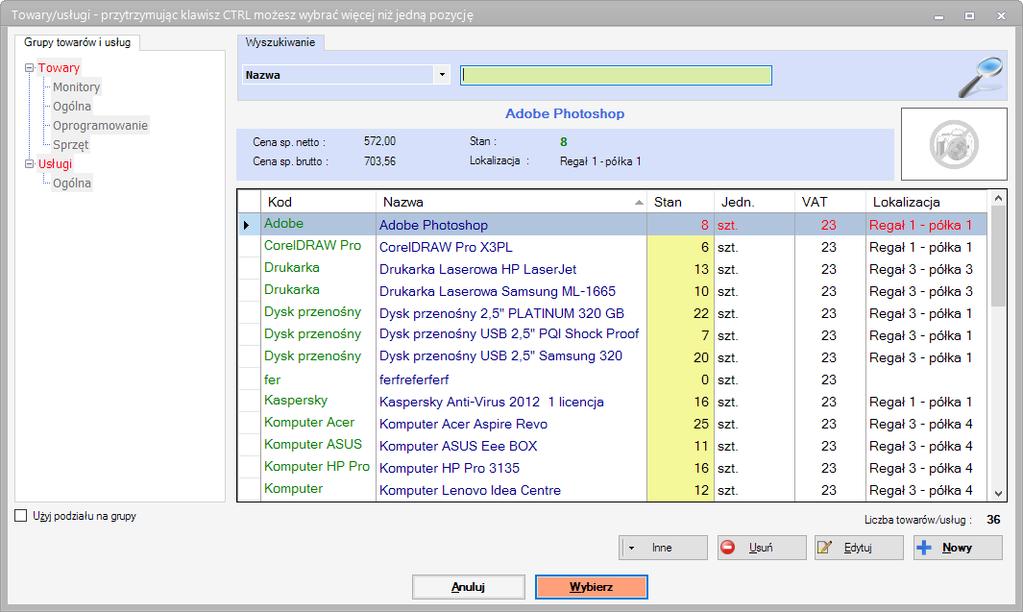Viewport: 1023px width, 612px height.
Task: Enable the Użyj podziału na grupy checkbox
Action: pos(21,516)
